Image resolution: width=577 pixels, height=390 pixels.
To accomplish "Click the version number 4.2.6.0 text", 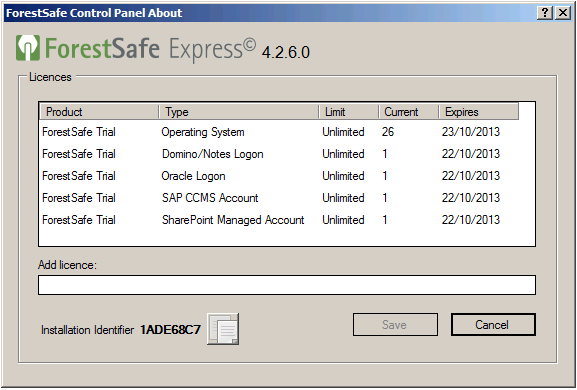I will pyautogui.click(x=286, y=53).
